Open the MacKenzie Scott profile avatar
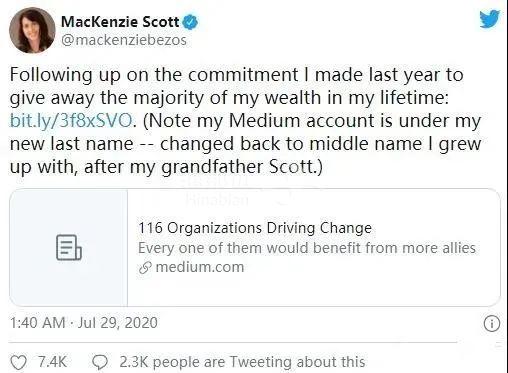The width and height of the screenshot is (508, 373). (x=32, y=30)
